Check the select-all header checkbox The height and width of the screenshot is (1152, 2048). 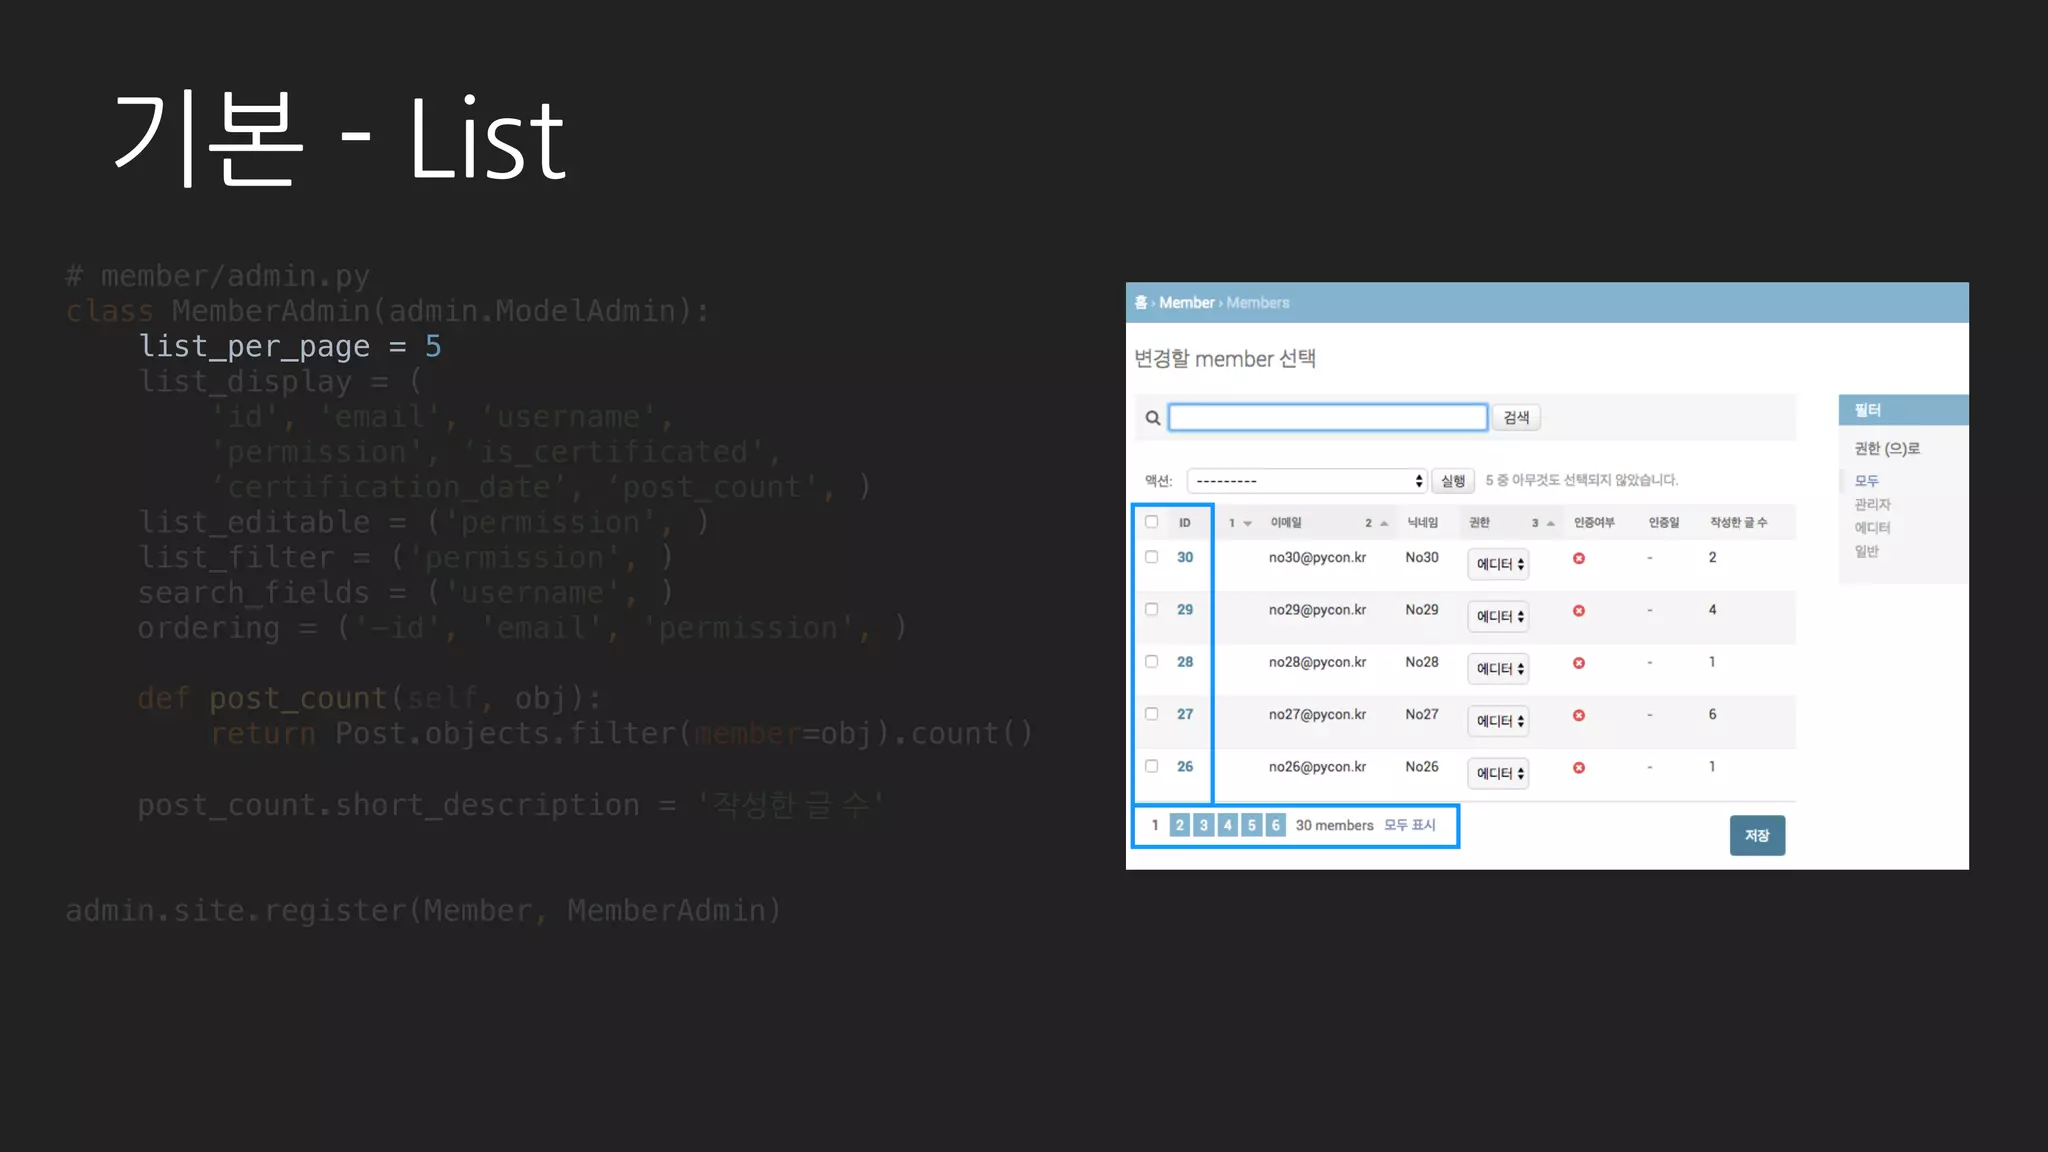[x=1152, y=522]
